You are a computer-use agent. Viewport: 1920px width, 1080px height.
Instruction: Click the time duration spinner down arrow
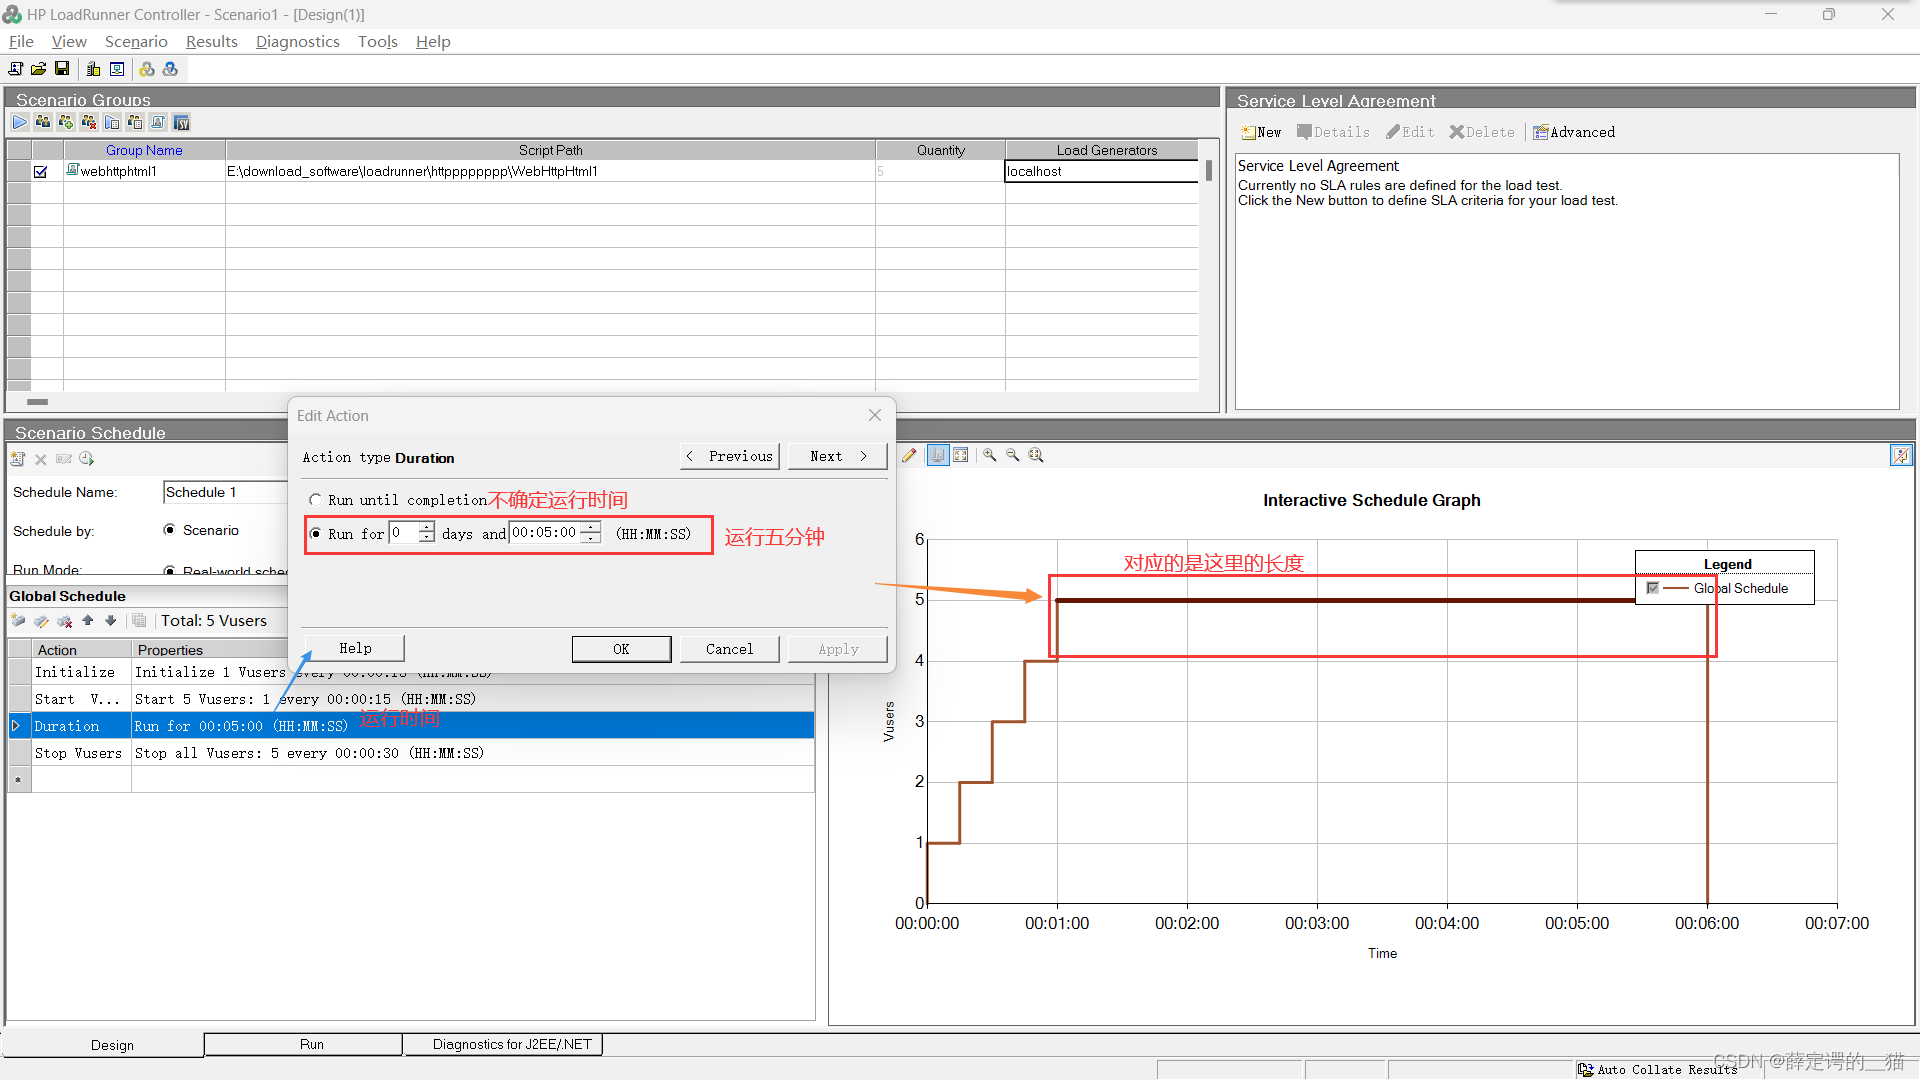point(592,539)
